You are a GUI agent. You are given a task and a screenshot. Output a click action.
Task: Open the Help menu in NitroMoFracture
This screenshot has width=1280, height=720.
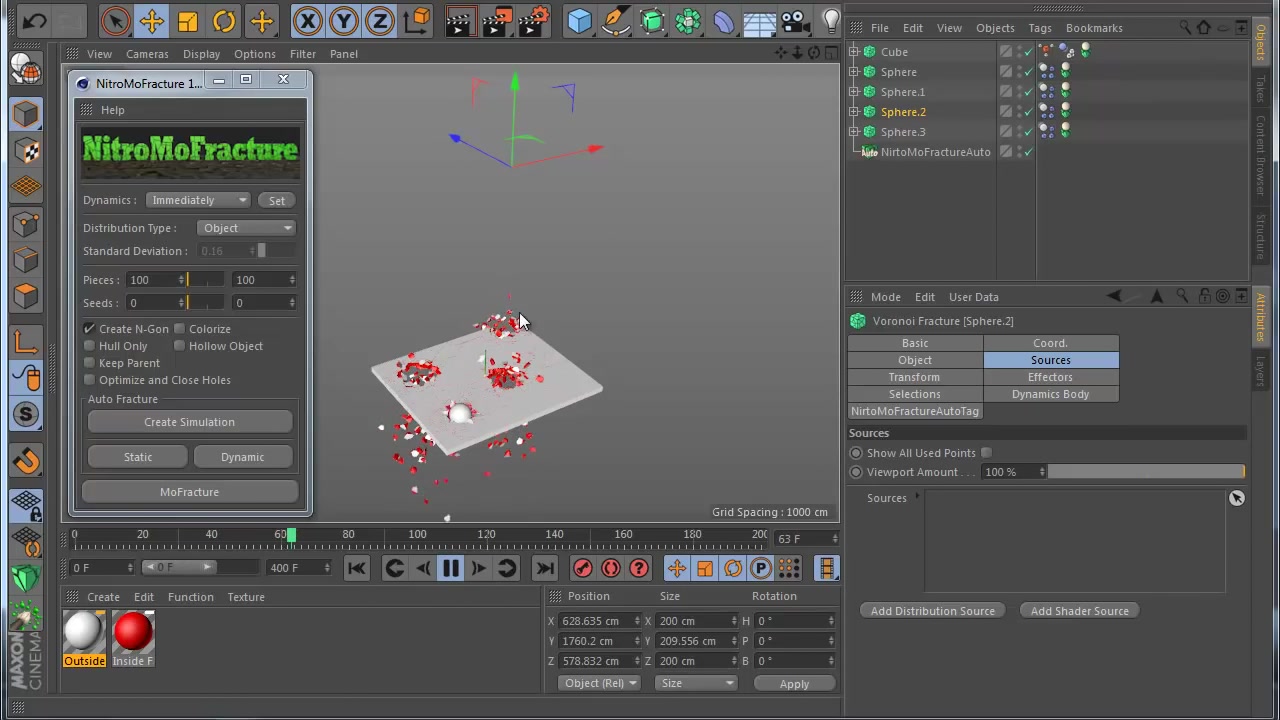pyautogui.click(x=112, y=110)
